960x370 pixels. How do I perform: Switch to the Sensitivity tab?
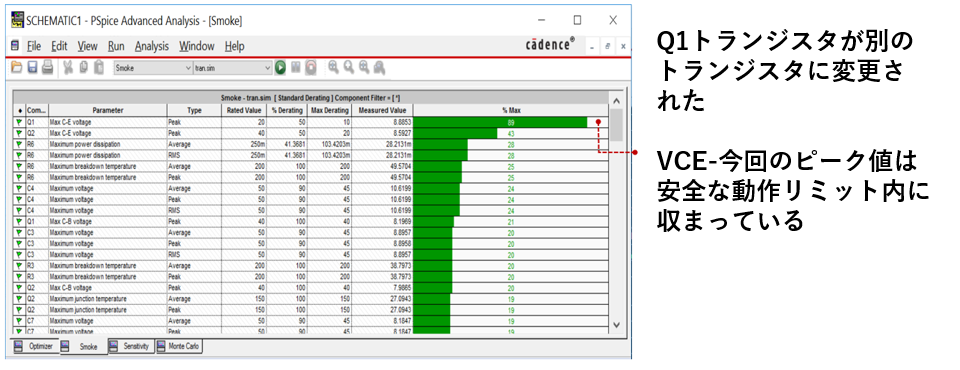pyautogui.click(x=130, y=346)
